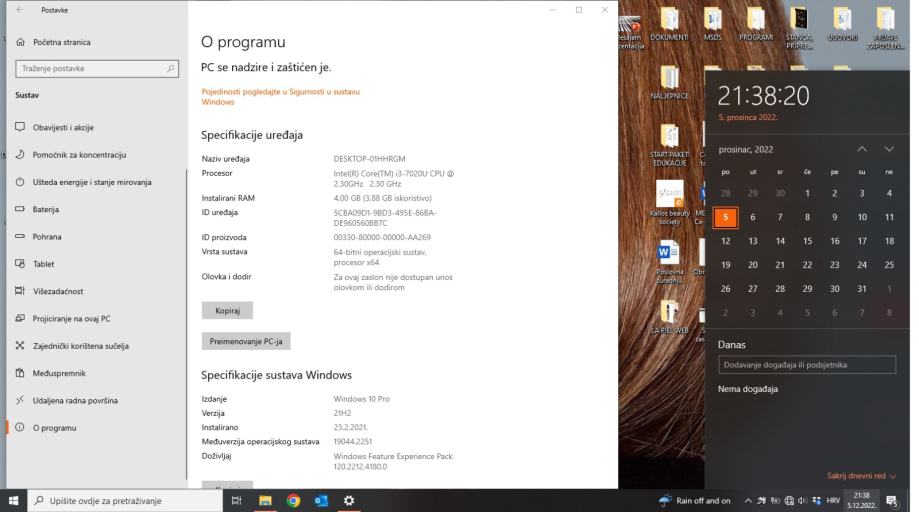Open Sigurnost u sustavu Windows link
This screenshot has width=919, height=512.
coord(281,97)
